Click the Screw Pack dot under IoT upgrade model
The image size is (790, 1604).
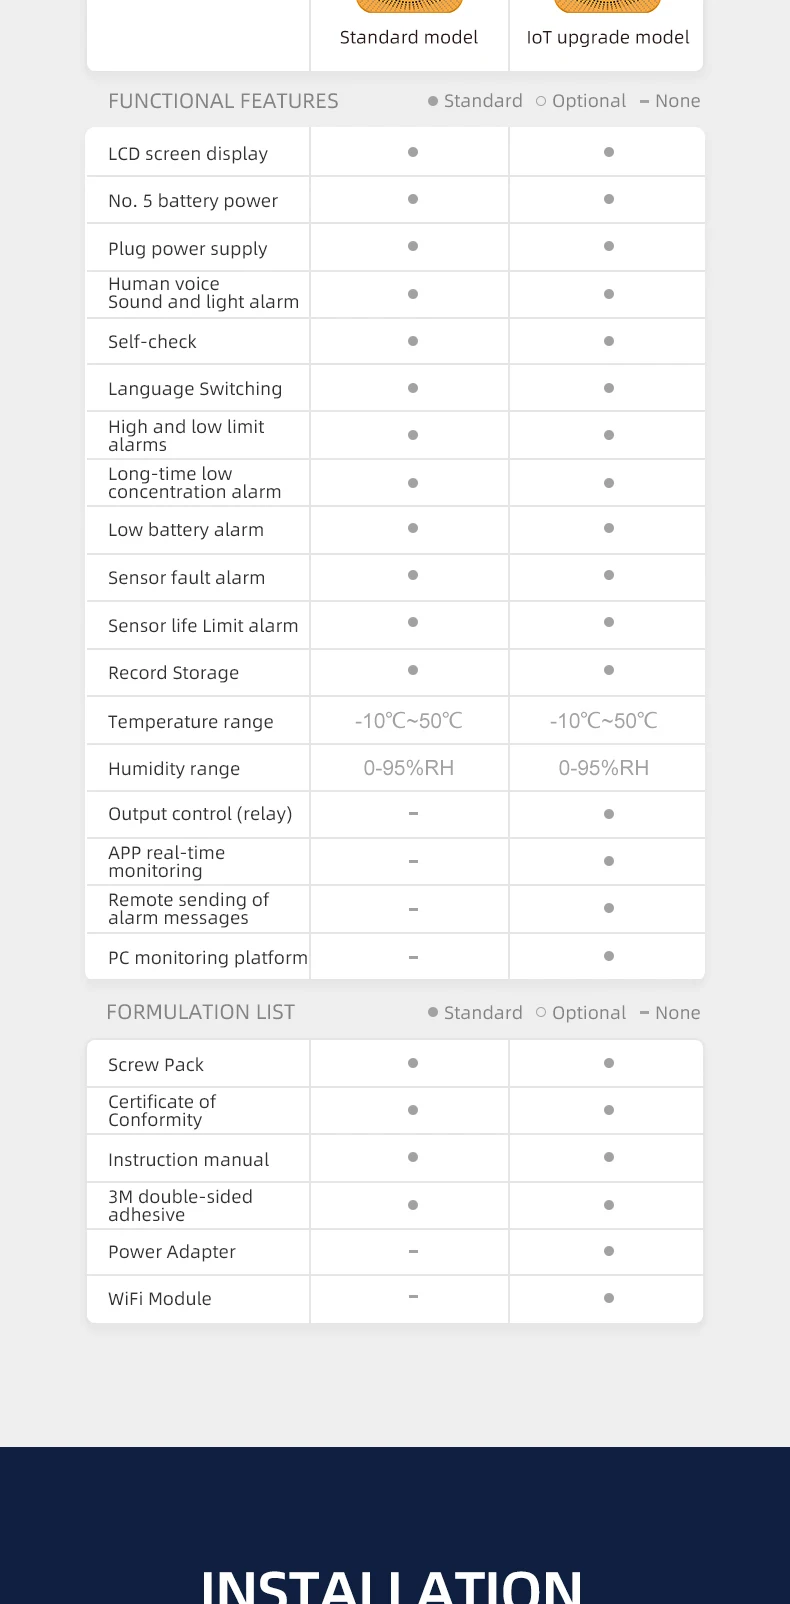[x=609, y=1063]
